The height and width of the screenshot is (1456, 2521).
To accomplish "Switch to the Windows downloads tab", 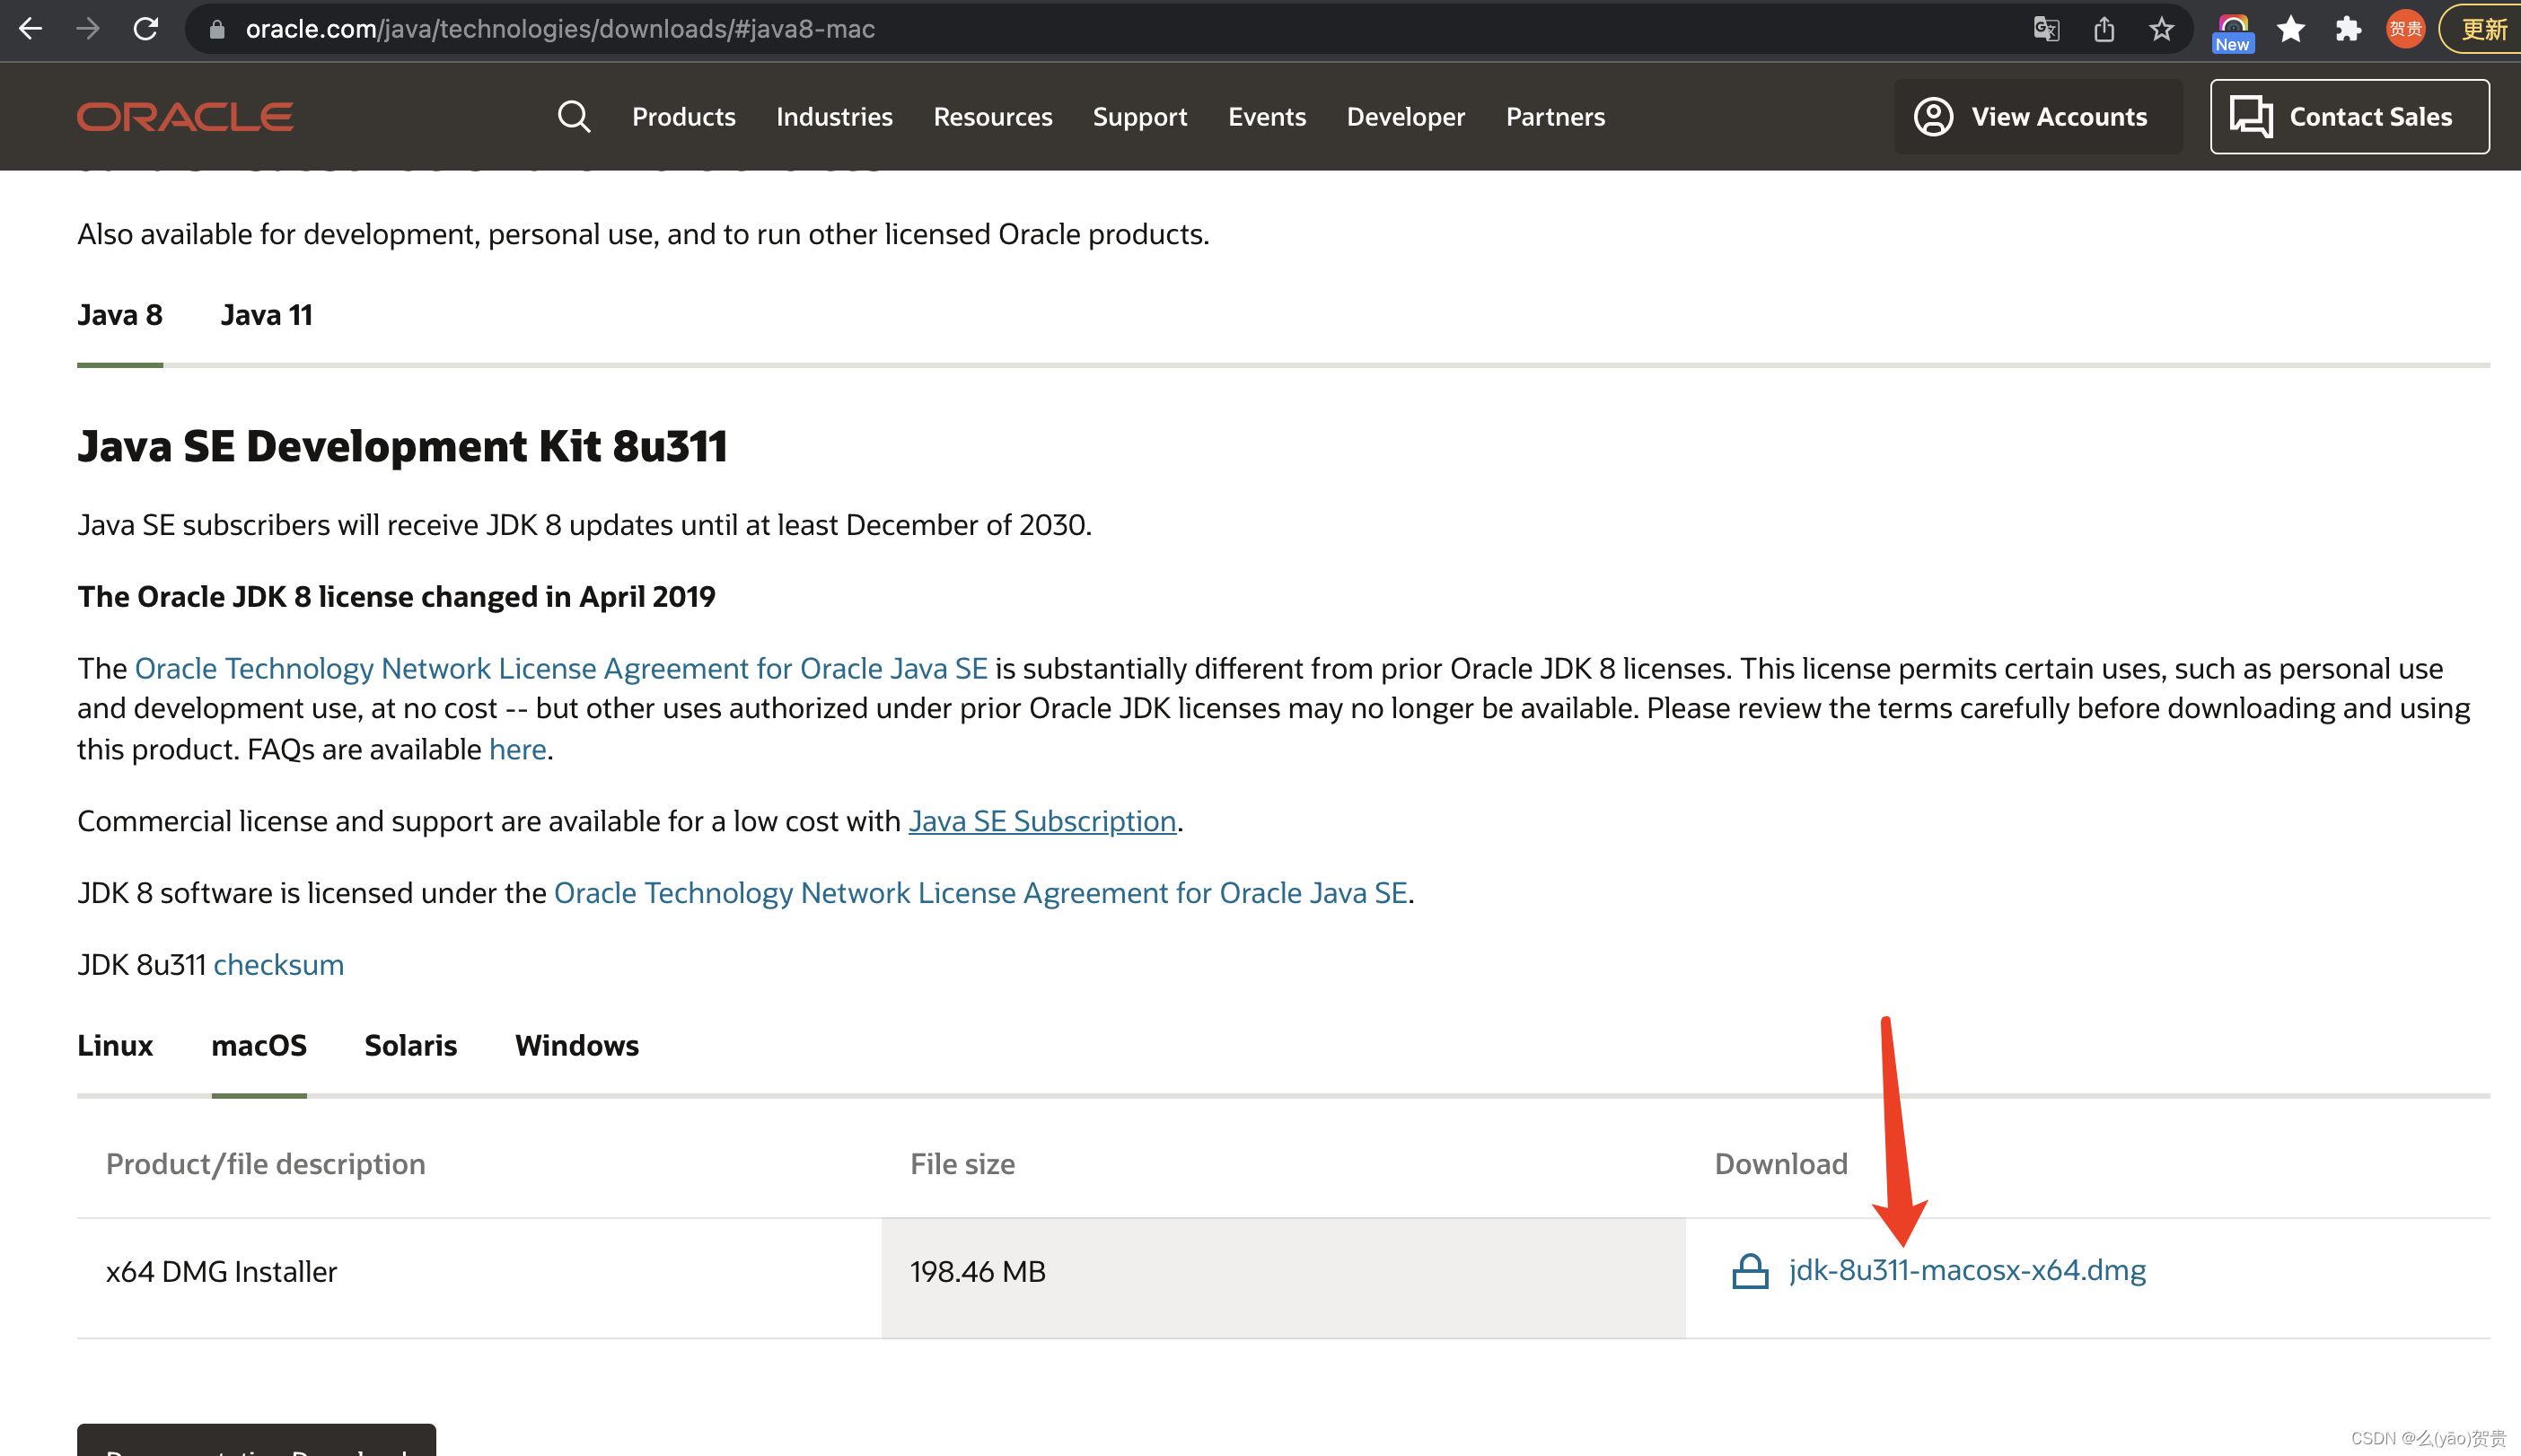I will coord(577,1043).
